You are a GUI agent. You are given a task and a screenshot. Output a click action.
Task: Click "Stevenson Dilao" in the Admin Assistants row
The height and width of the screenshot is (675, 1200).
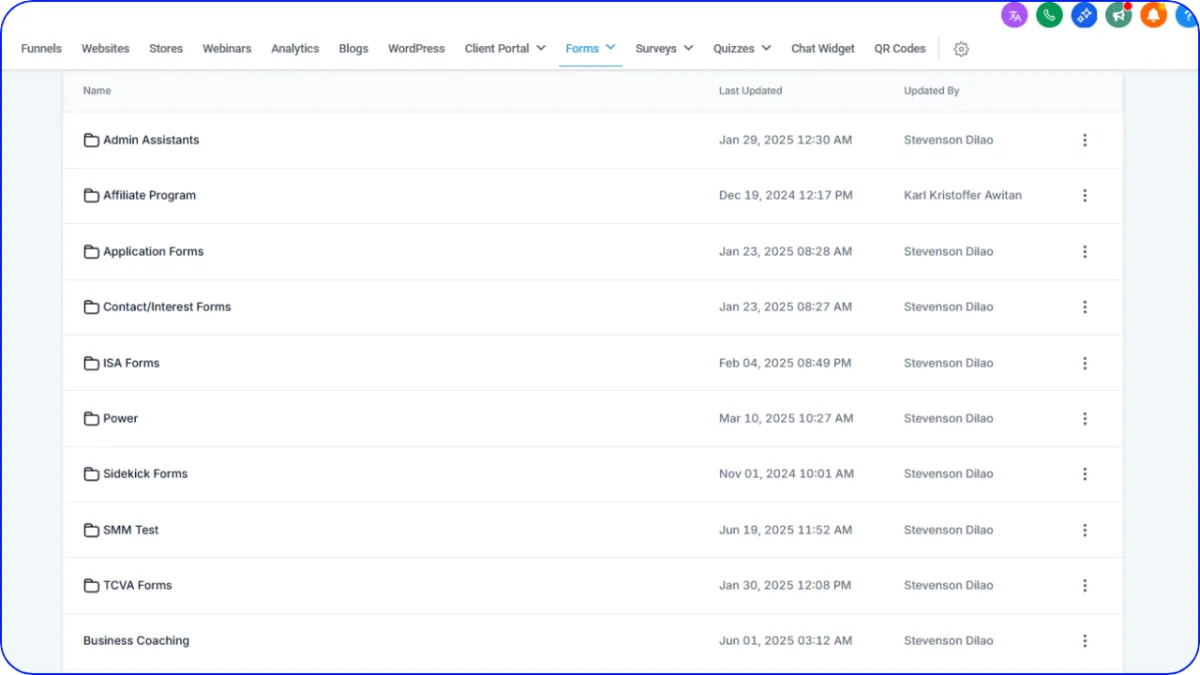949,140
